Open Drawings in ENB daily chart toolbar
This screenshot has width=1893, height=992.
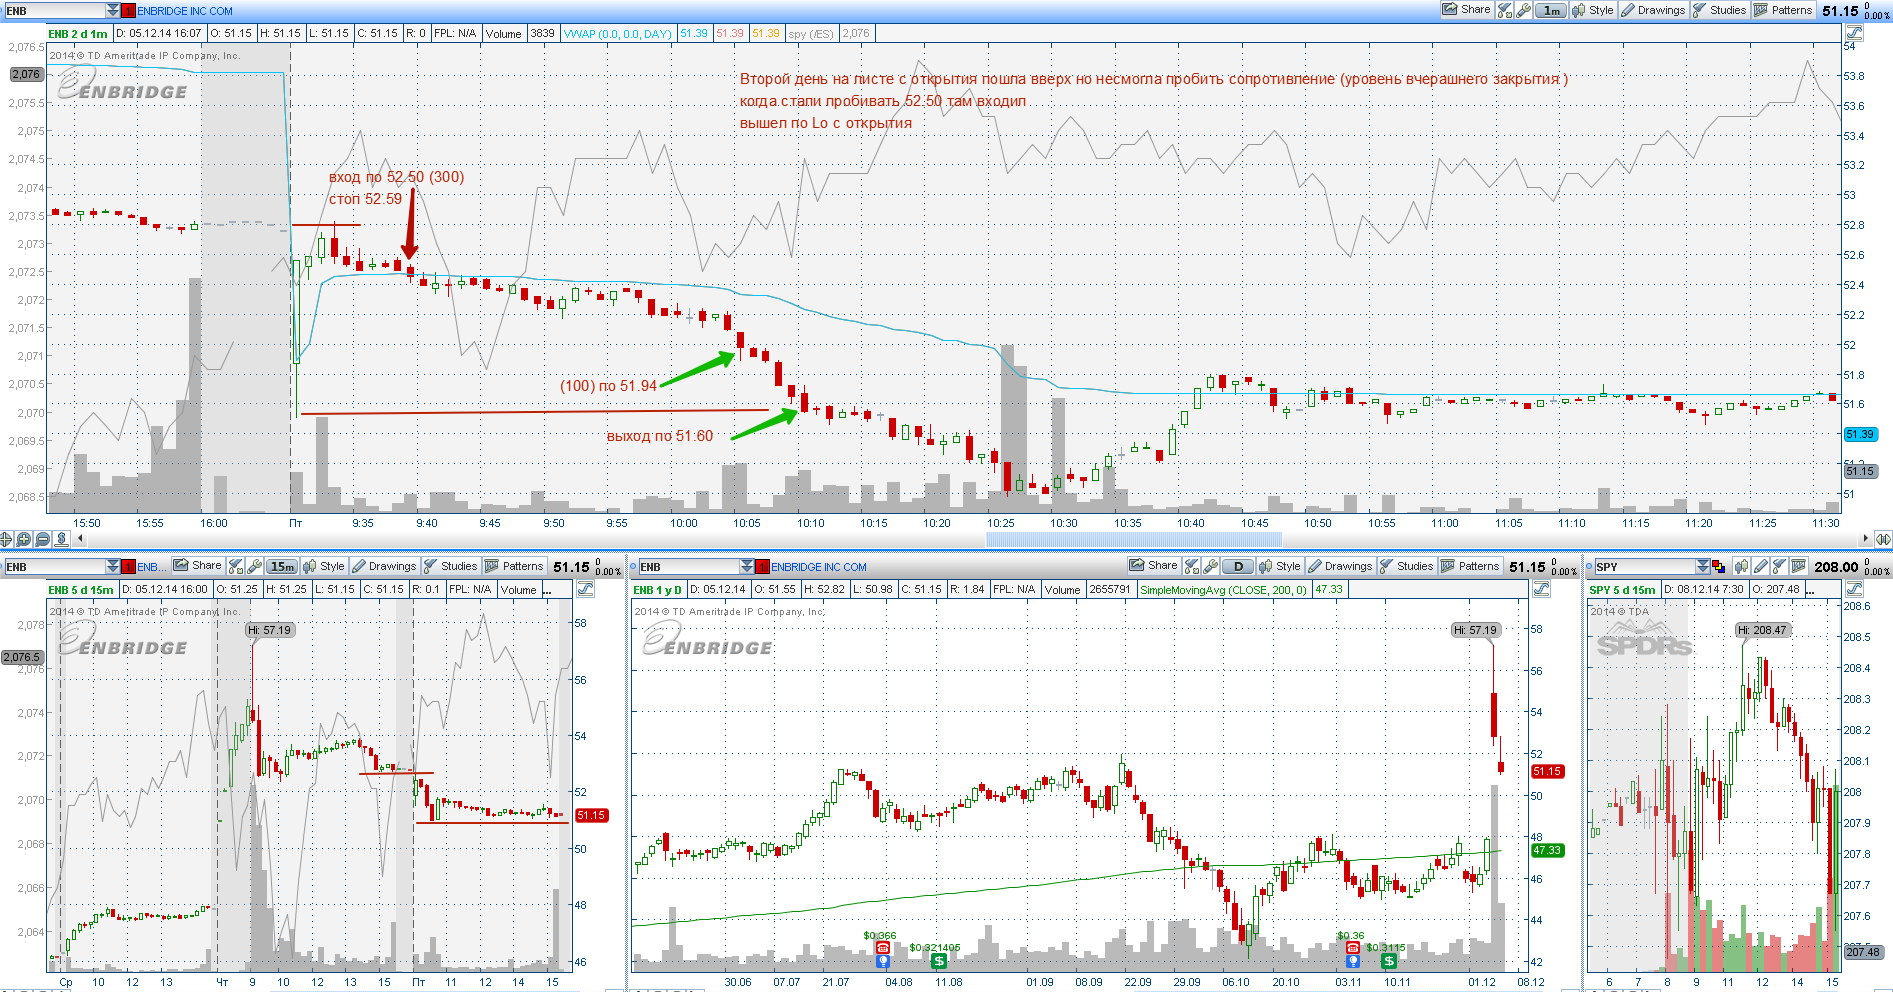click(x=1340, y=566)
